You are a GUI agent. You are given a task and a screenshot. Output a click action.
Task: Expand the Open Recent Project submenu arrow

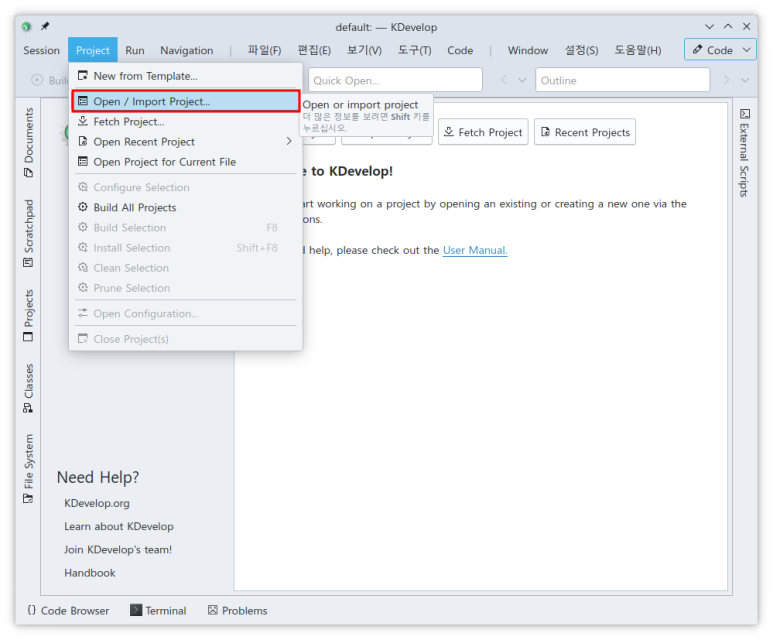pos(289,141)
